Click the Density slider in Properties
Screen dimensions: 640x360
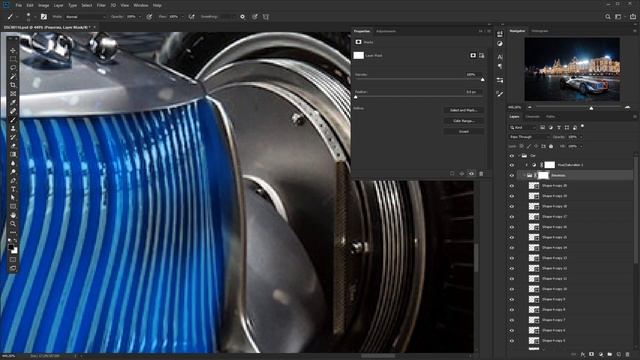pos(420,79)
